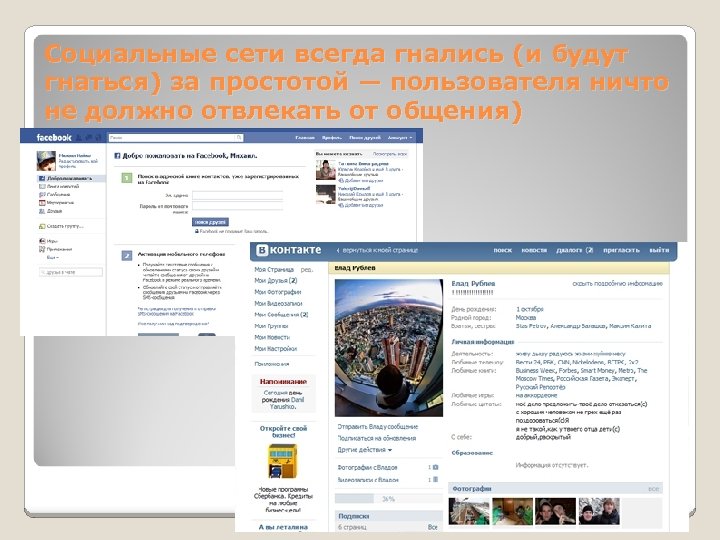Click the ВКонтакте logo
Screen dimensions: 720x540
pos(289,250)
